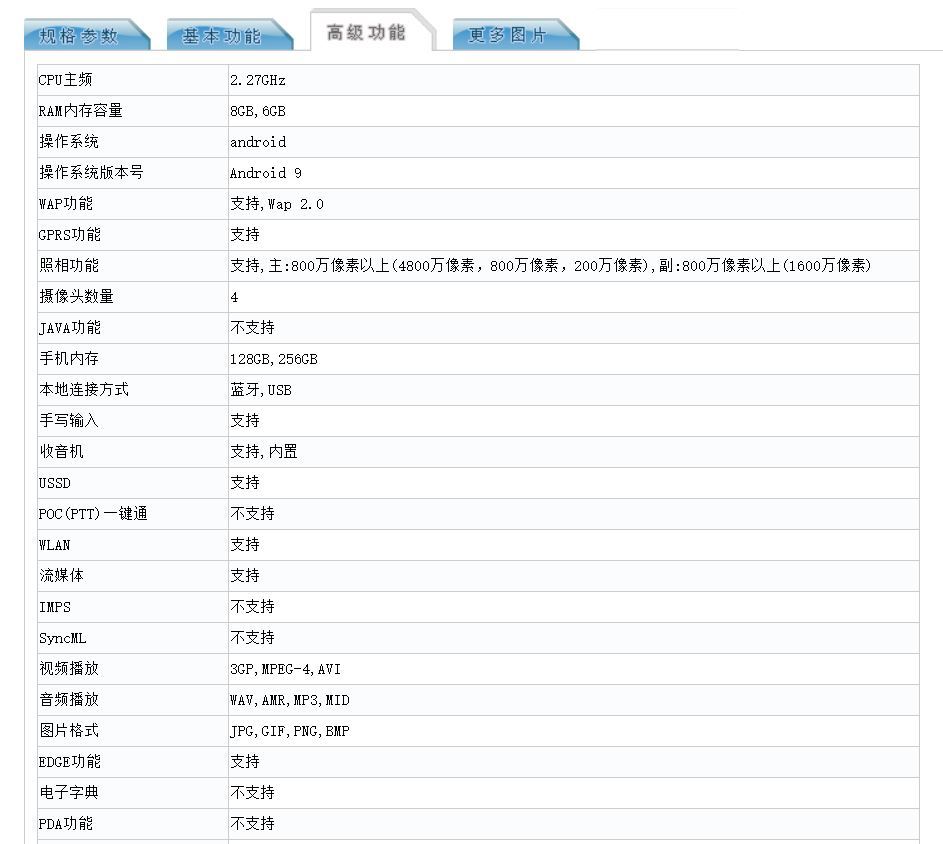Select the 128GB,256GB value
The width and height of the screenshot is (943, 844).
click(x=274, y=359)
